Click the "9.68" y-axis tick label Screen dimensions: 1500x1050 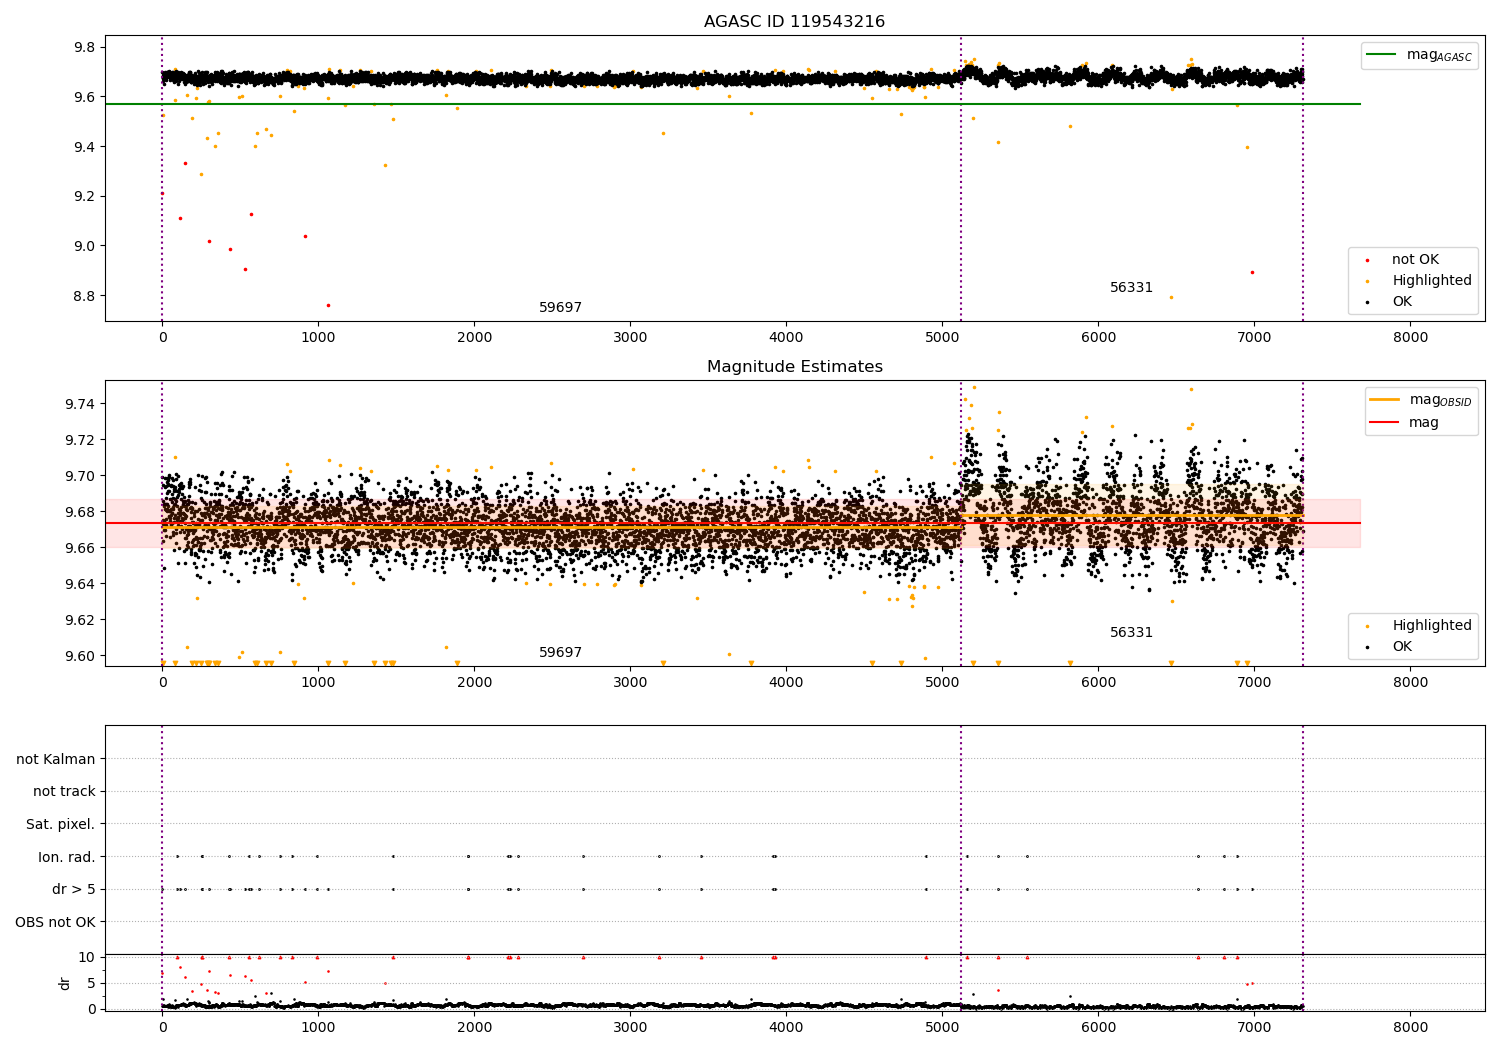click(80, 512)
